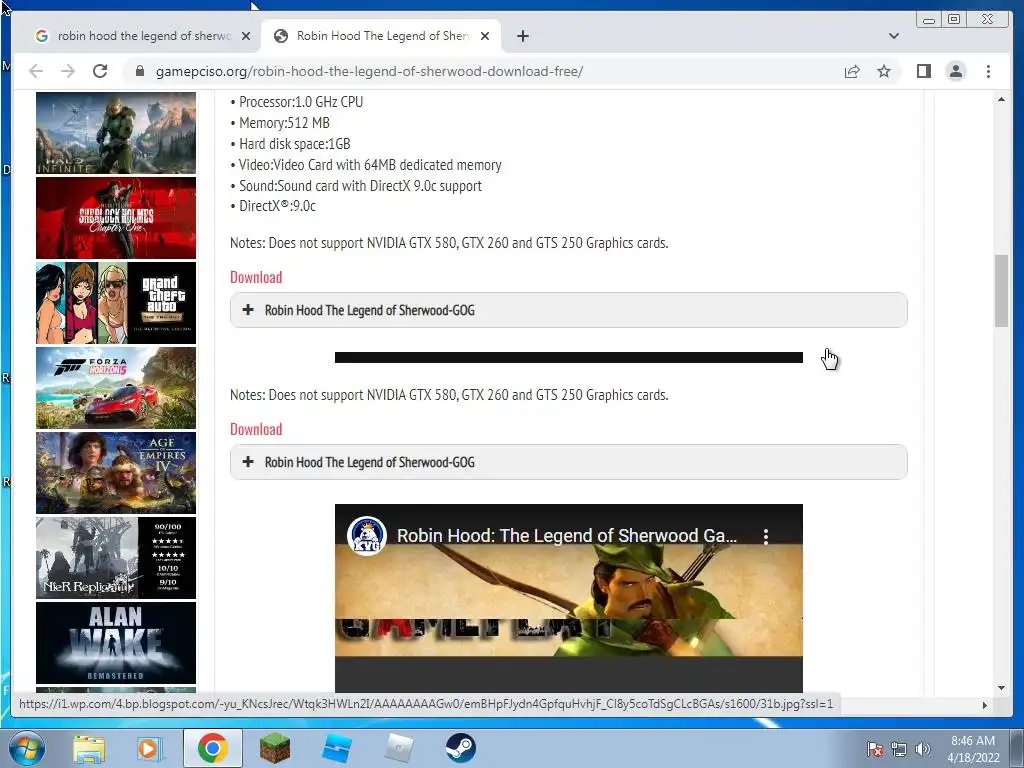1024x768 pixels.
Task: Launch Steam from the taskbar
Action: tap(460, 748)
